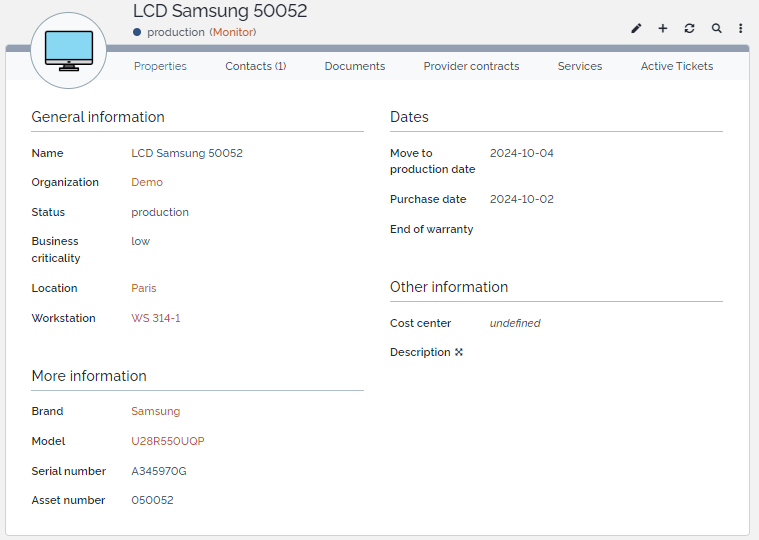The width and height of the screenshot is (759, 540).
Task: Open the Demo organization link
Action: click(147, 182)
